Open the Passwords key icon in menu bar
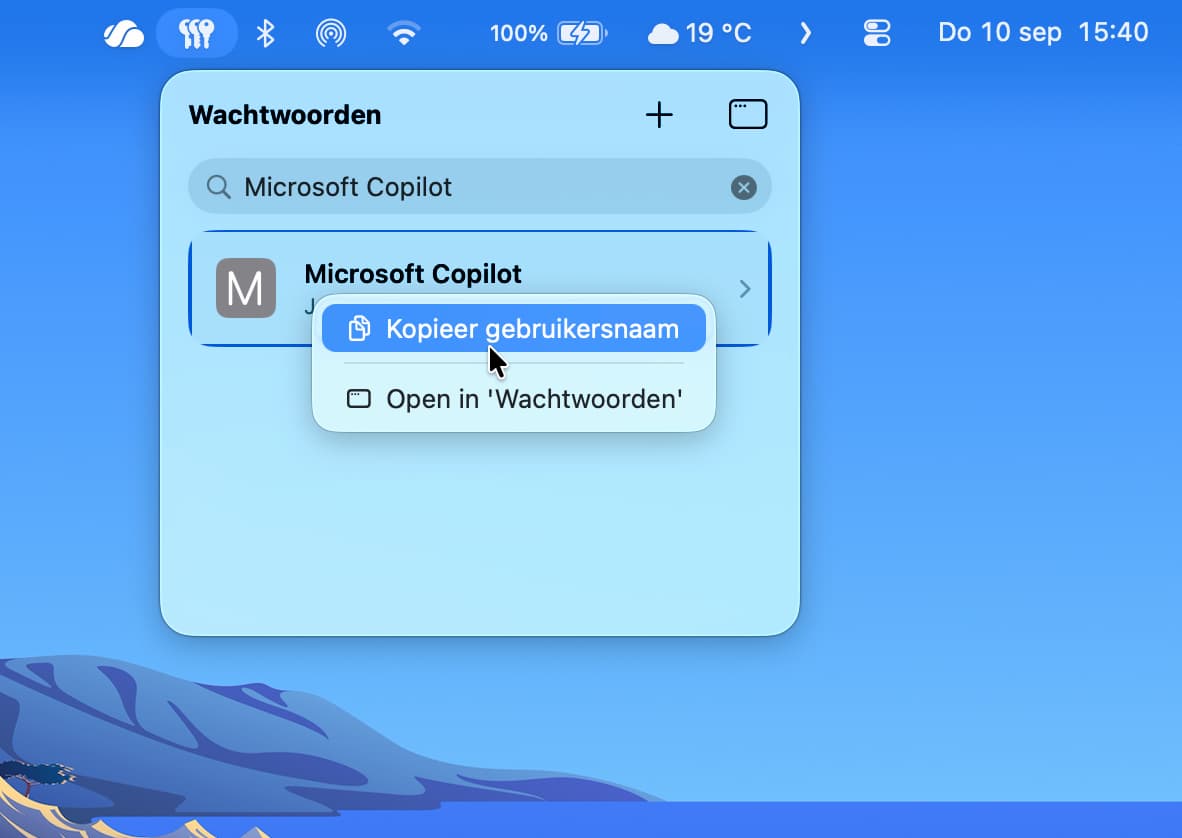Screen dimensions: 1182x838 [x=197, y=33]
